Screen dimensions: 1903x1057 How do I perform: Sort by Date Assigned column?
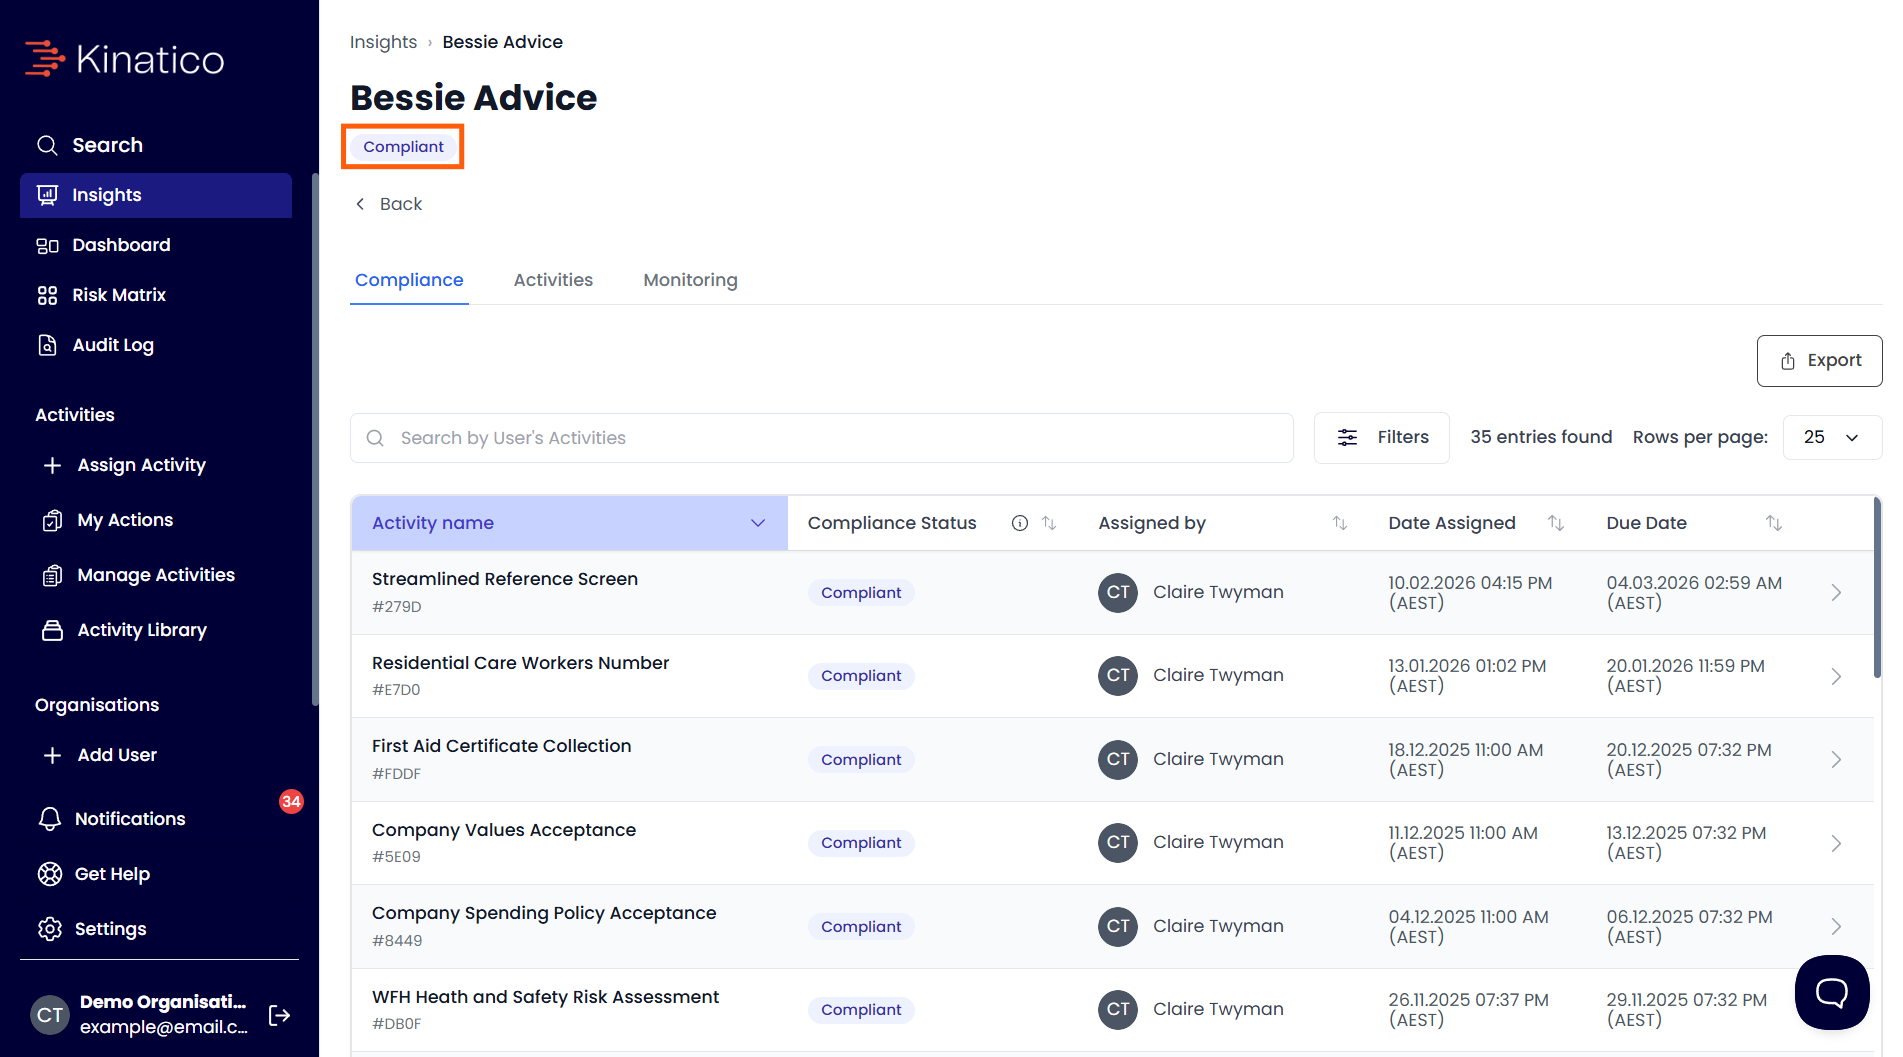point(1556,523)
